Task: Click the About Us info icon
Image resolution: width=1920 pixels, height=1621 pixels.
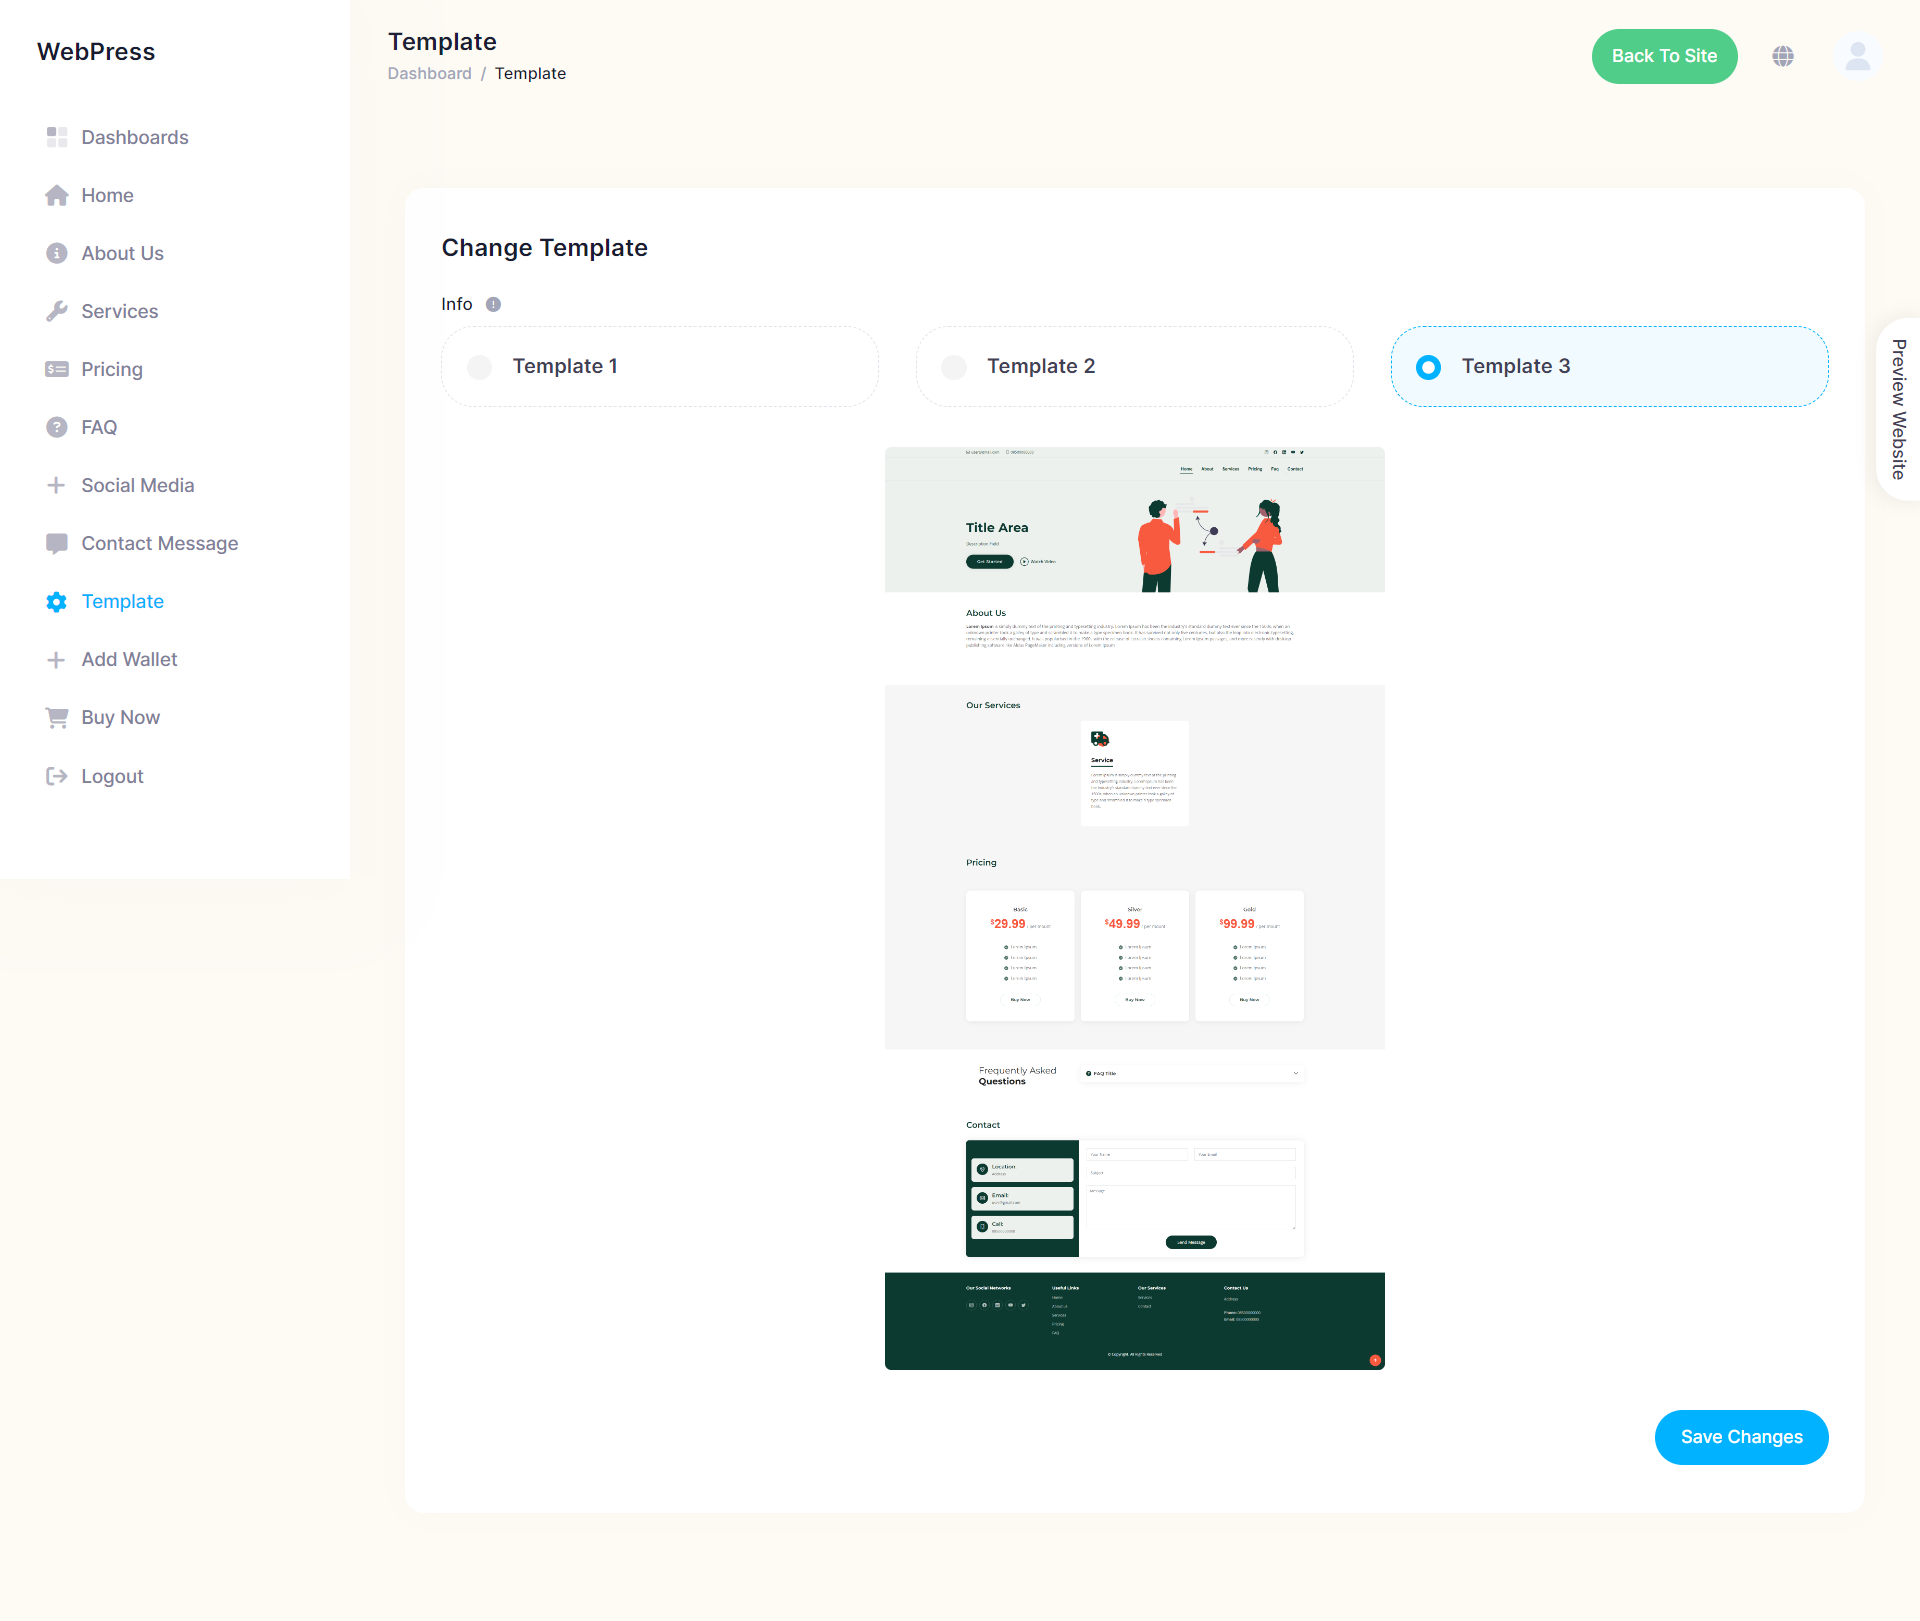Action: pos(57,253)
